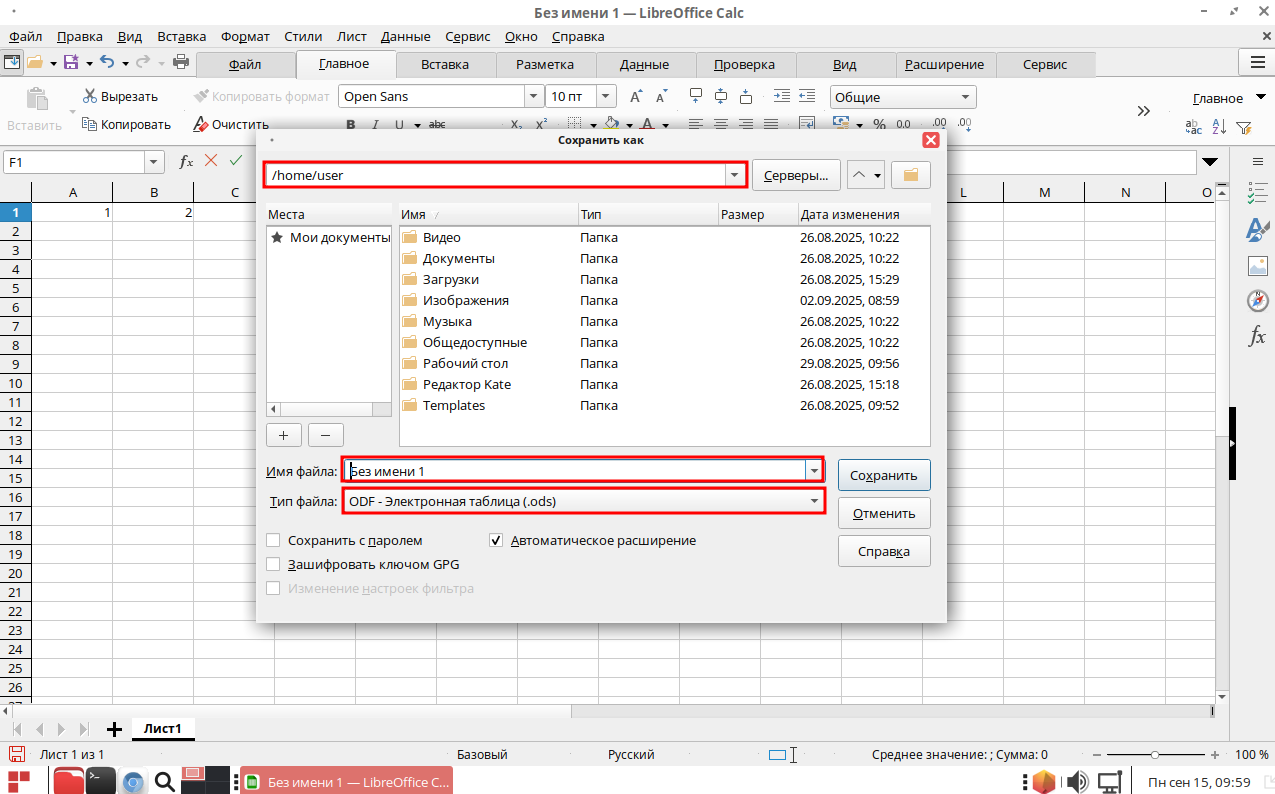Open the /home/user path dropdown arrow

[x=735, y=175]
